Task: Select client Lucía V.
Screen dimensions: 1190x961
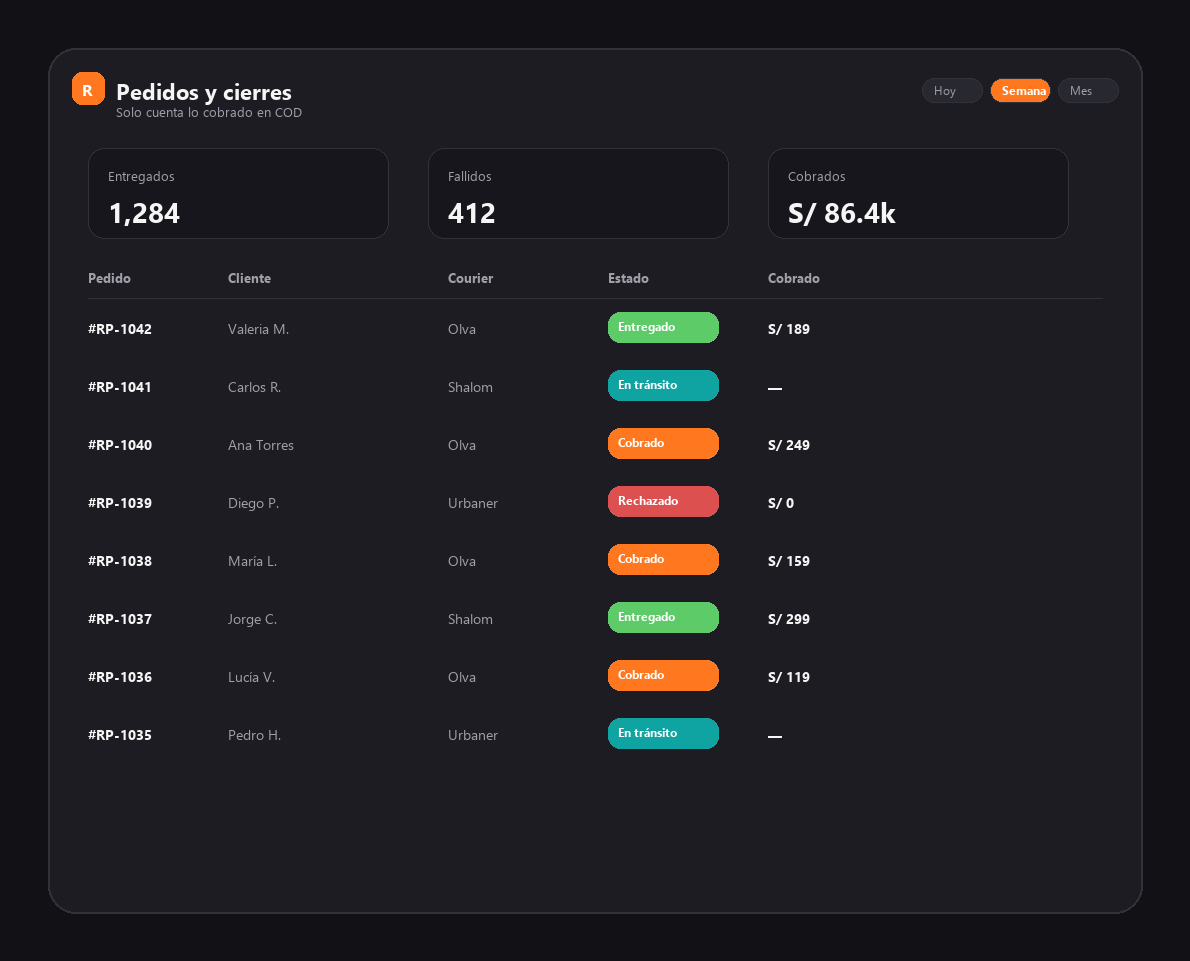Action: click(x=251, y=677)
